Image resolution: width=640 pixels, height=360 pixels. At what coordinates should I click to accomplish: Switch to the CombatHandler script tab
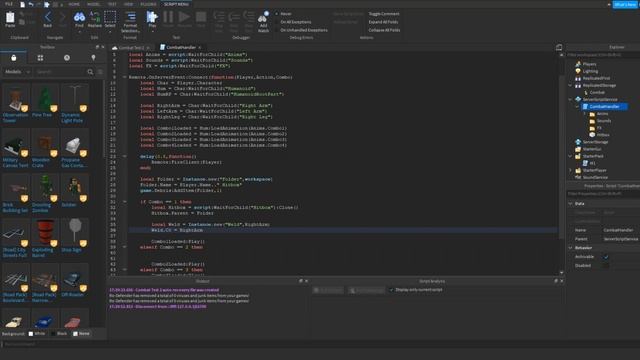click(x=180, y=47)
